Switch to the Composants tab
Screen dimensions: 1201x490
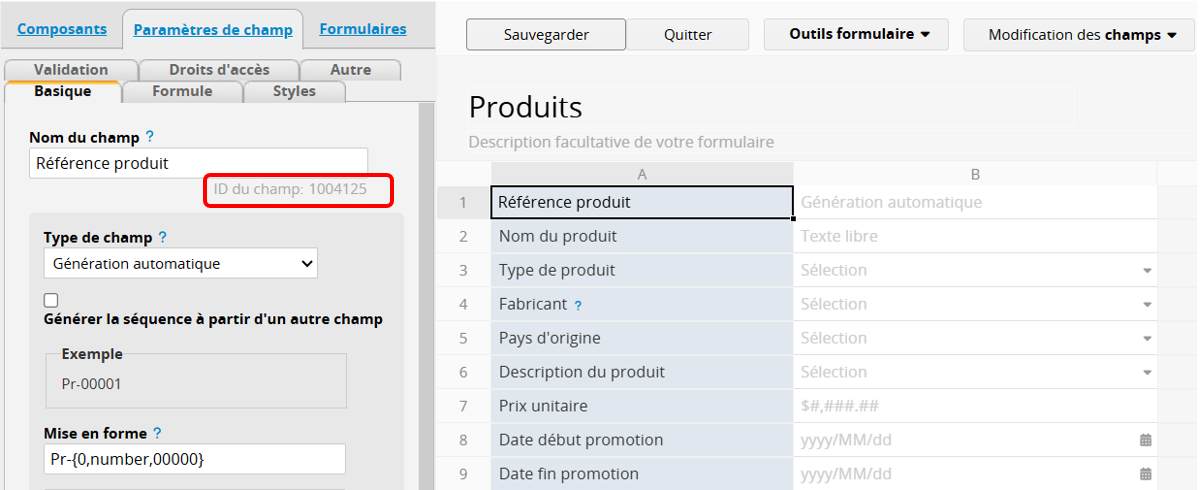click(x=62, y=29)
